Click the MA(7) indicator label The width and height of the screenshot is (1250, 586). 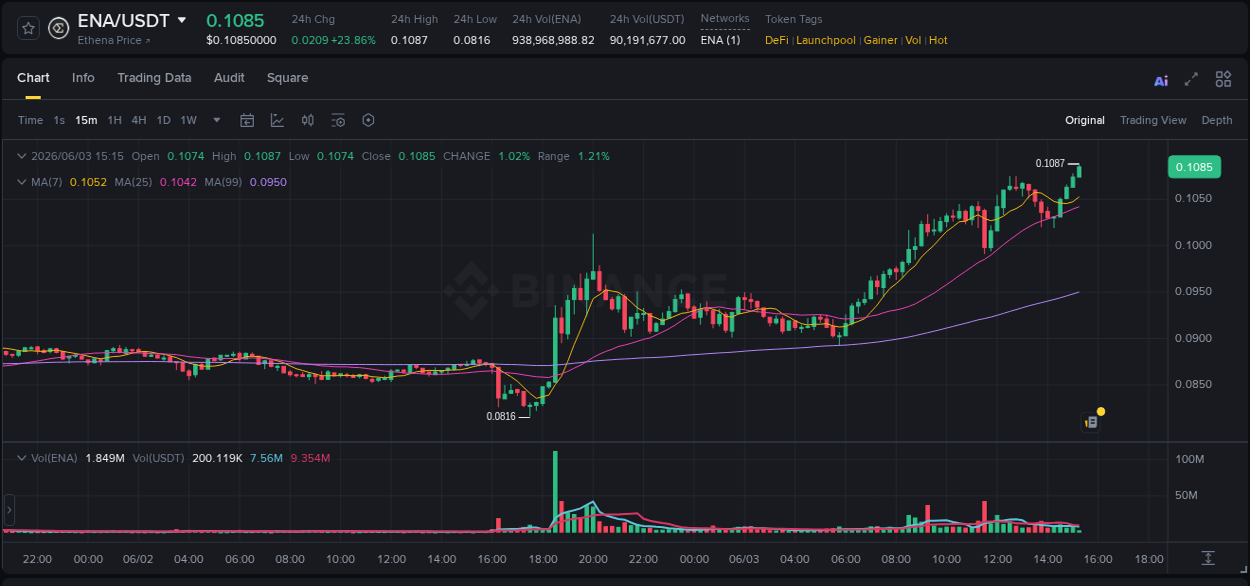(x=46, y=182)
